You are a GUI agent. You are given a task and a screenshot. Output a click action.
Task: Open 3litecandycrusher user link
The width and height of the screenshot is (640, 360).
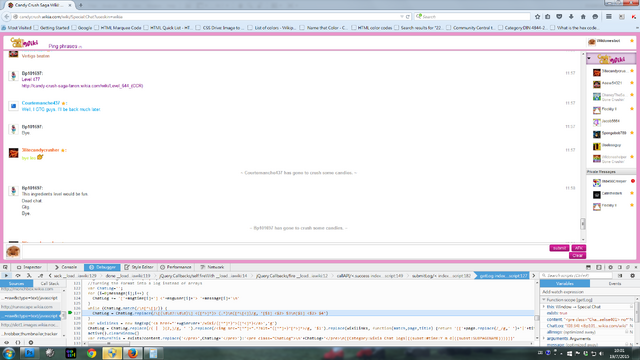(40, 150)
